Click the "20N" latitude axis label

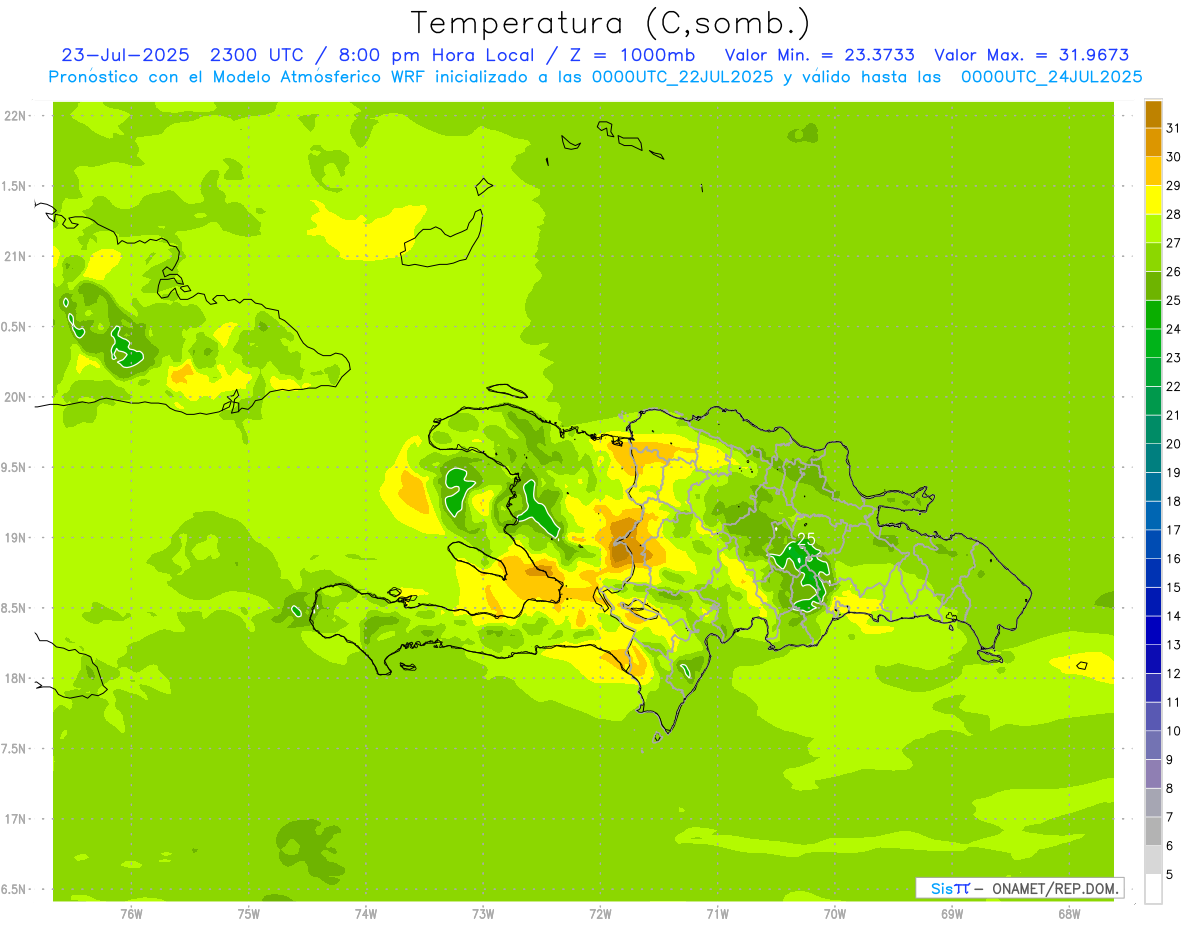click(x=15, y=397)
